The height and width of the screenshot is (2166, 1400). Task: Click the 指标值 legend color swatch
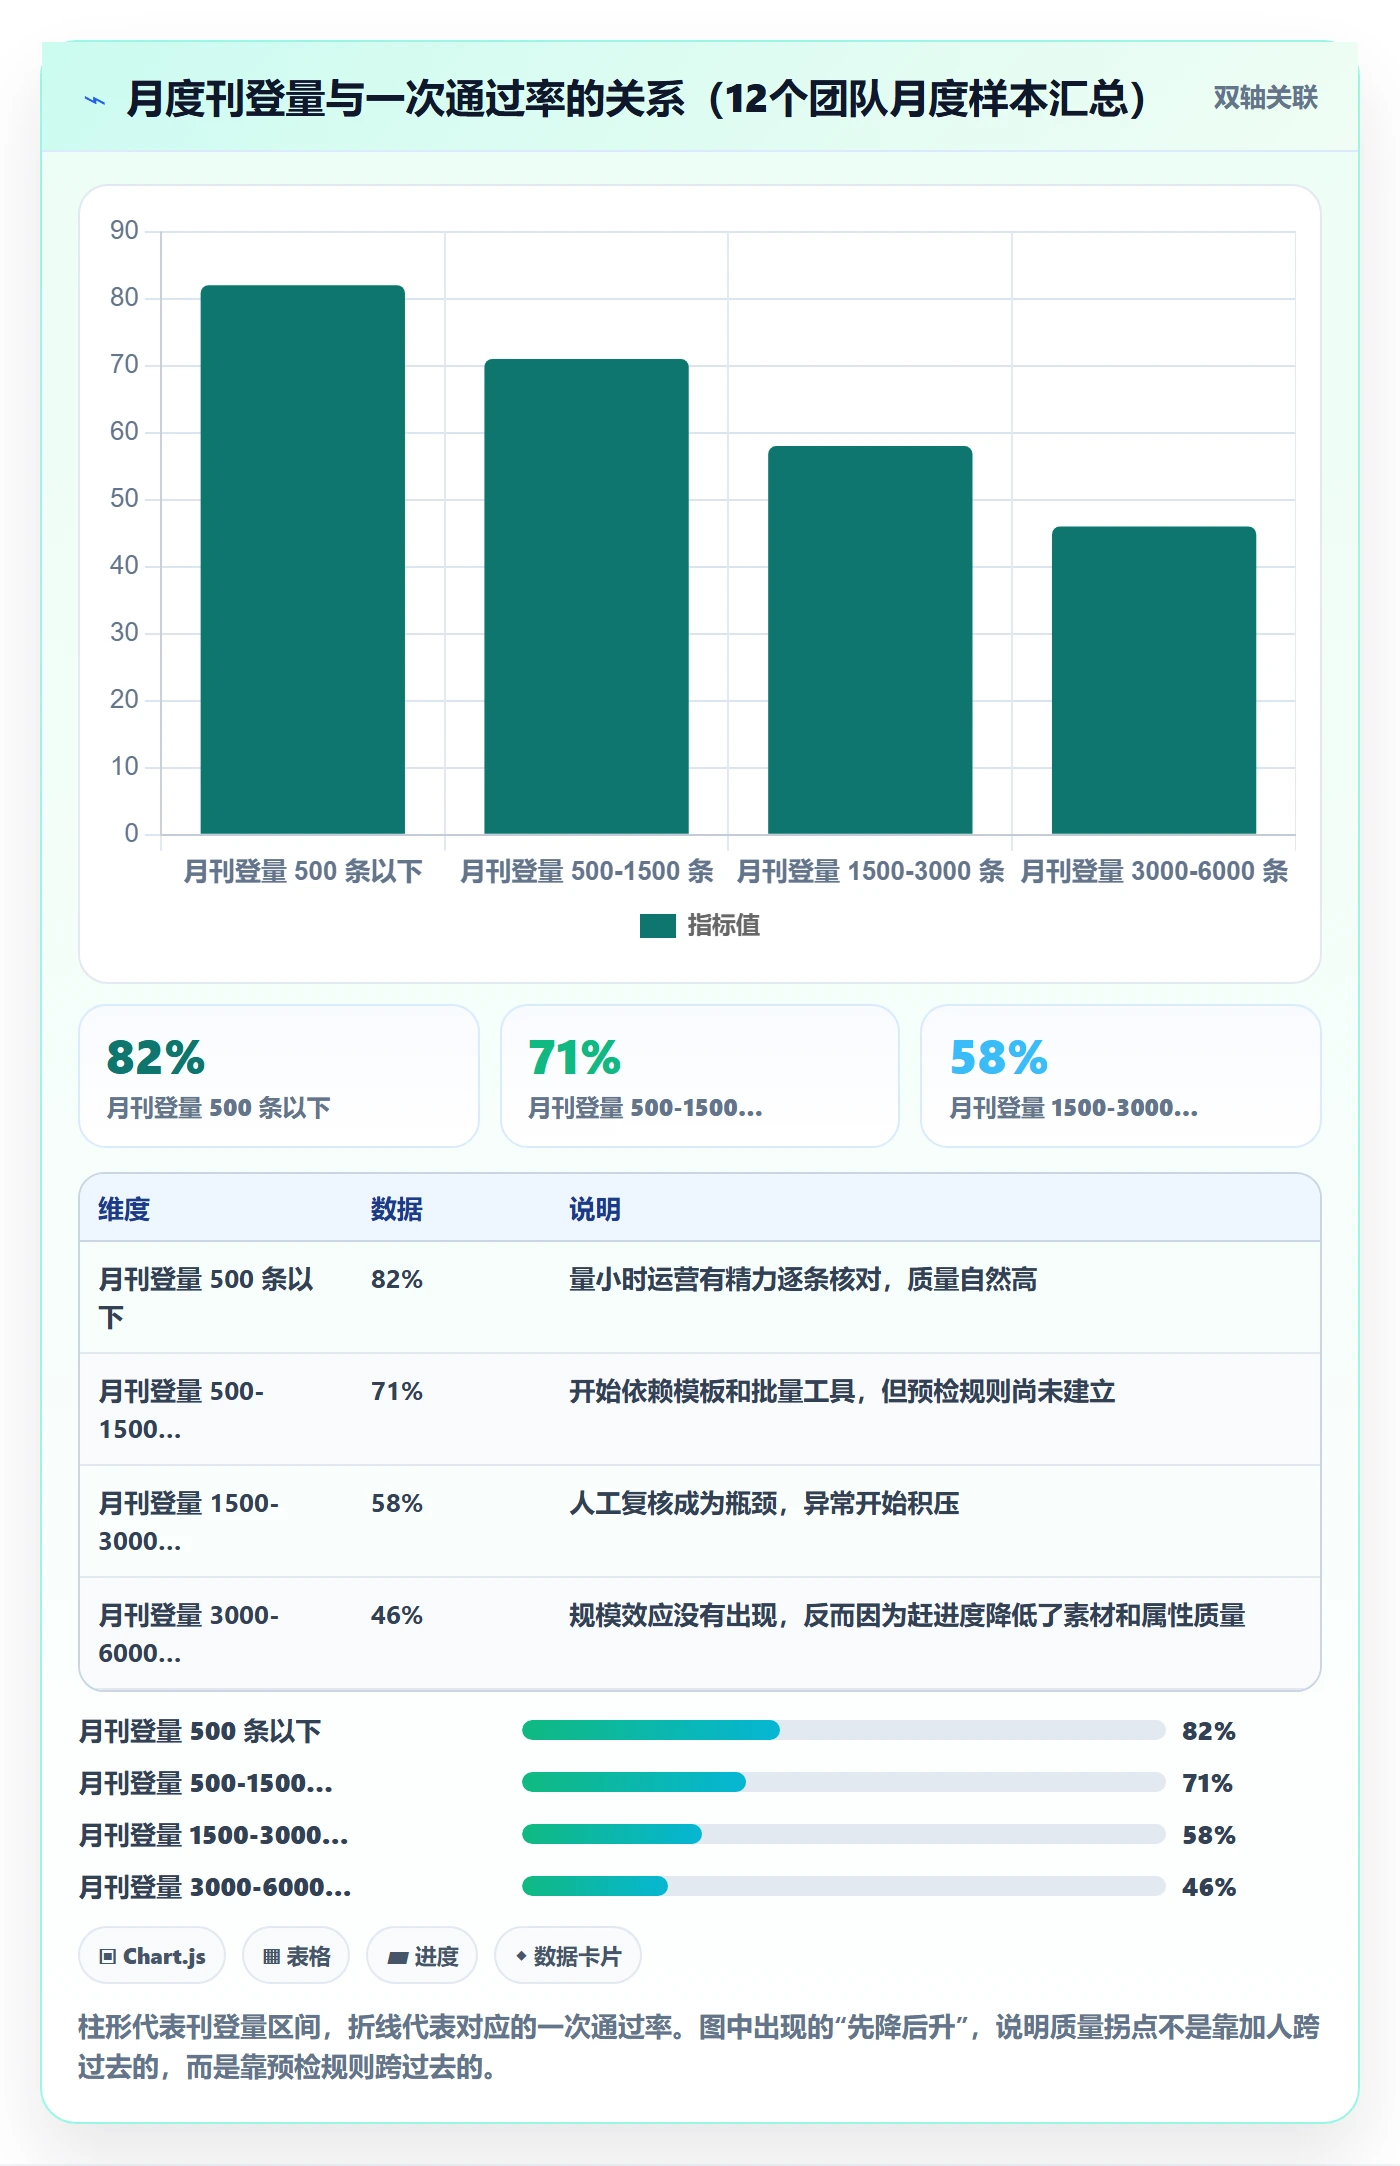click(x=658, y=926)
